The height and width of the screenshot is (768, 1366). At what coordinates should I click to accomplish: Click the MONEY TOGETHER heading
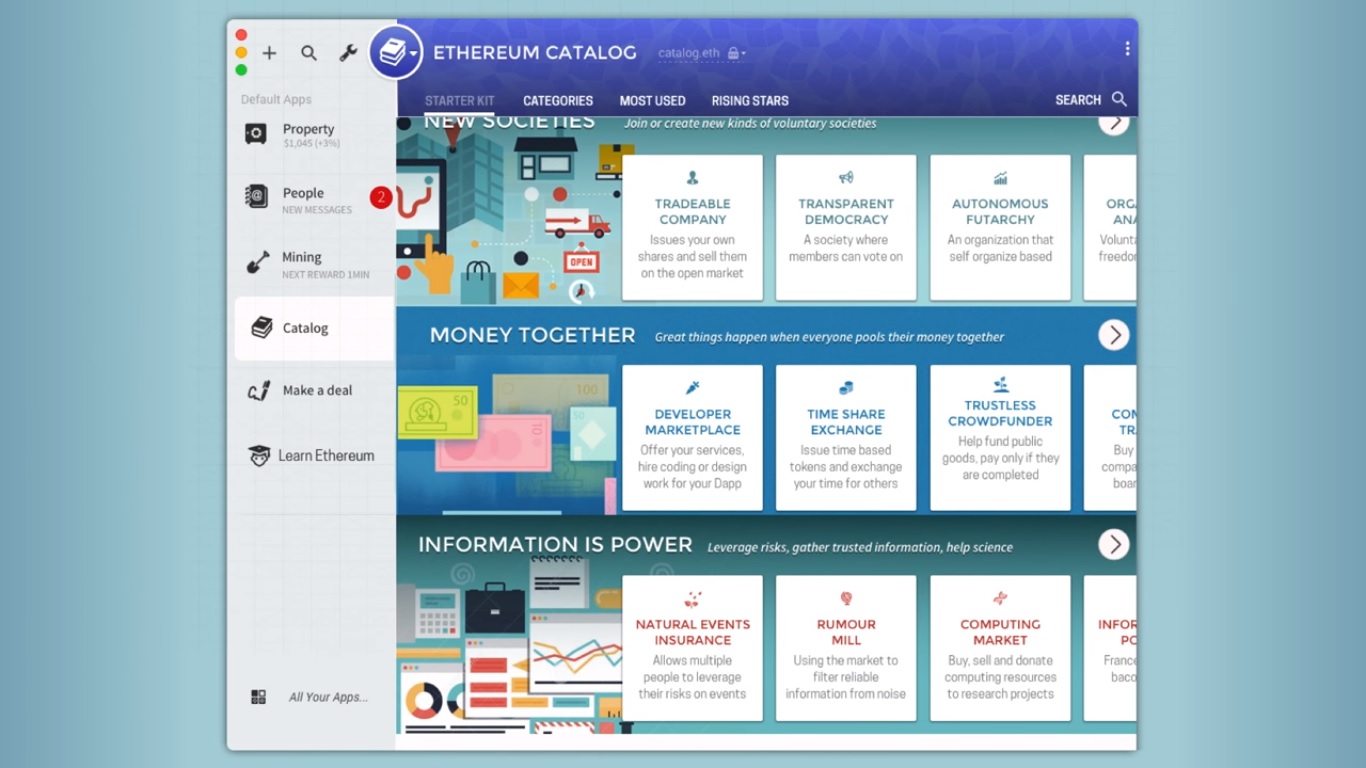click(x=532, y=335)
